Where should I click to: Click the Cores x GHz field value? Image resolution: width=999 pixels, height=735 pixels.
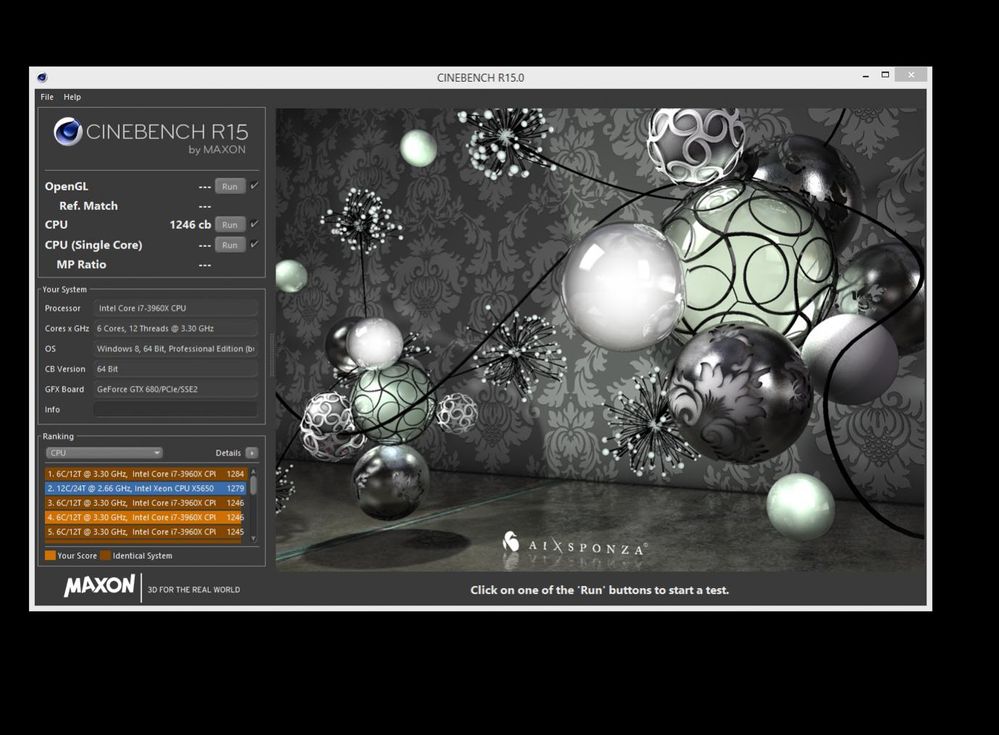pyautogui.click(x=175, y=329)
